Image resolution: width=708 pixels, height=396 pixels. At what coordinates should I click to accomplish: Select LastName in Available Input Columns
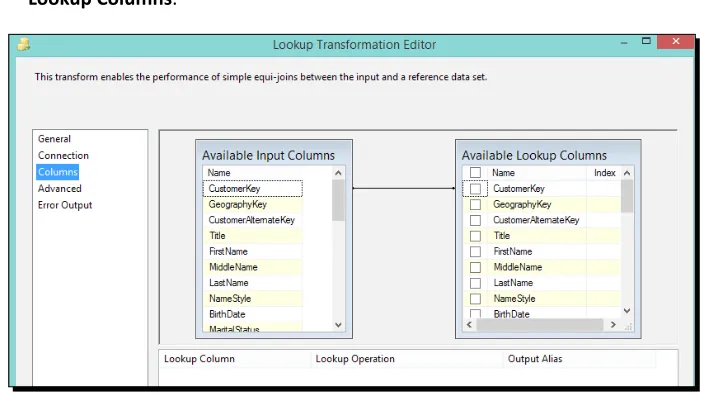pos(253,283)
